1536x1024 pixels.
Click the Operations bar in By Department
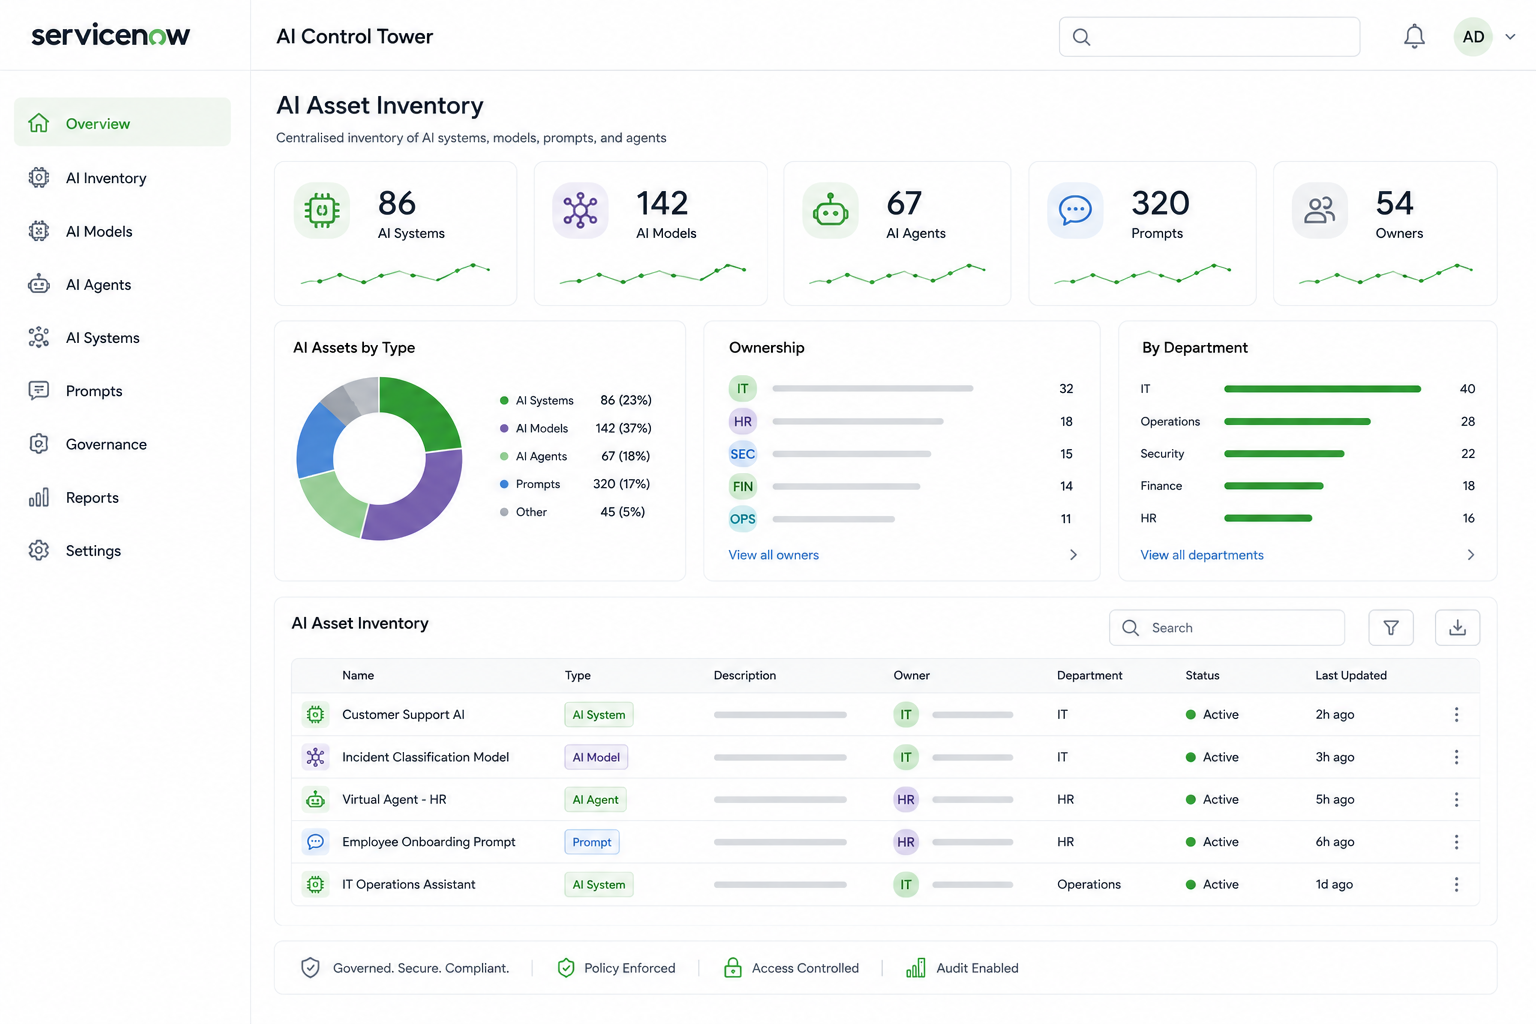pyautogui.click(x=1297, y=421)
